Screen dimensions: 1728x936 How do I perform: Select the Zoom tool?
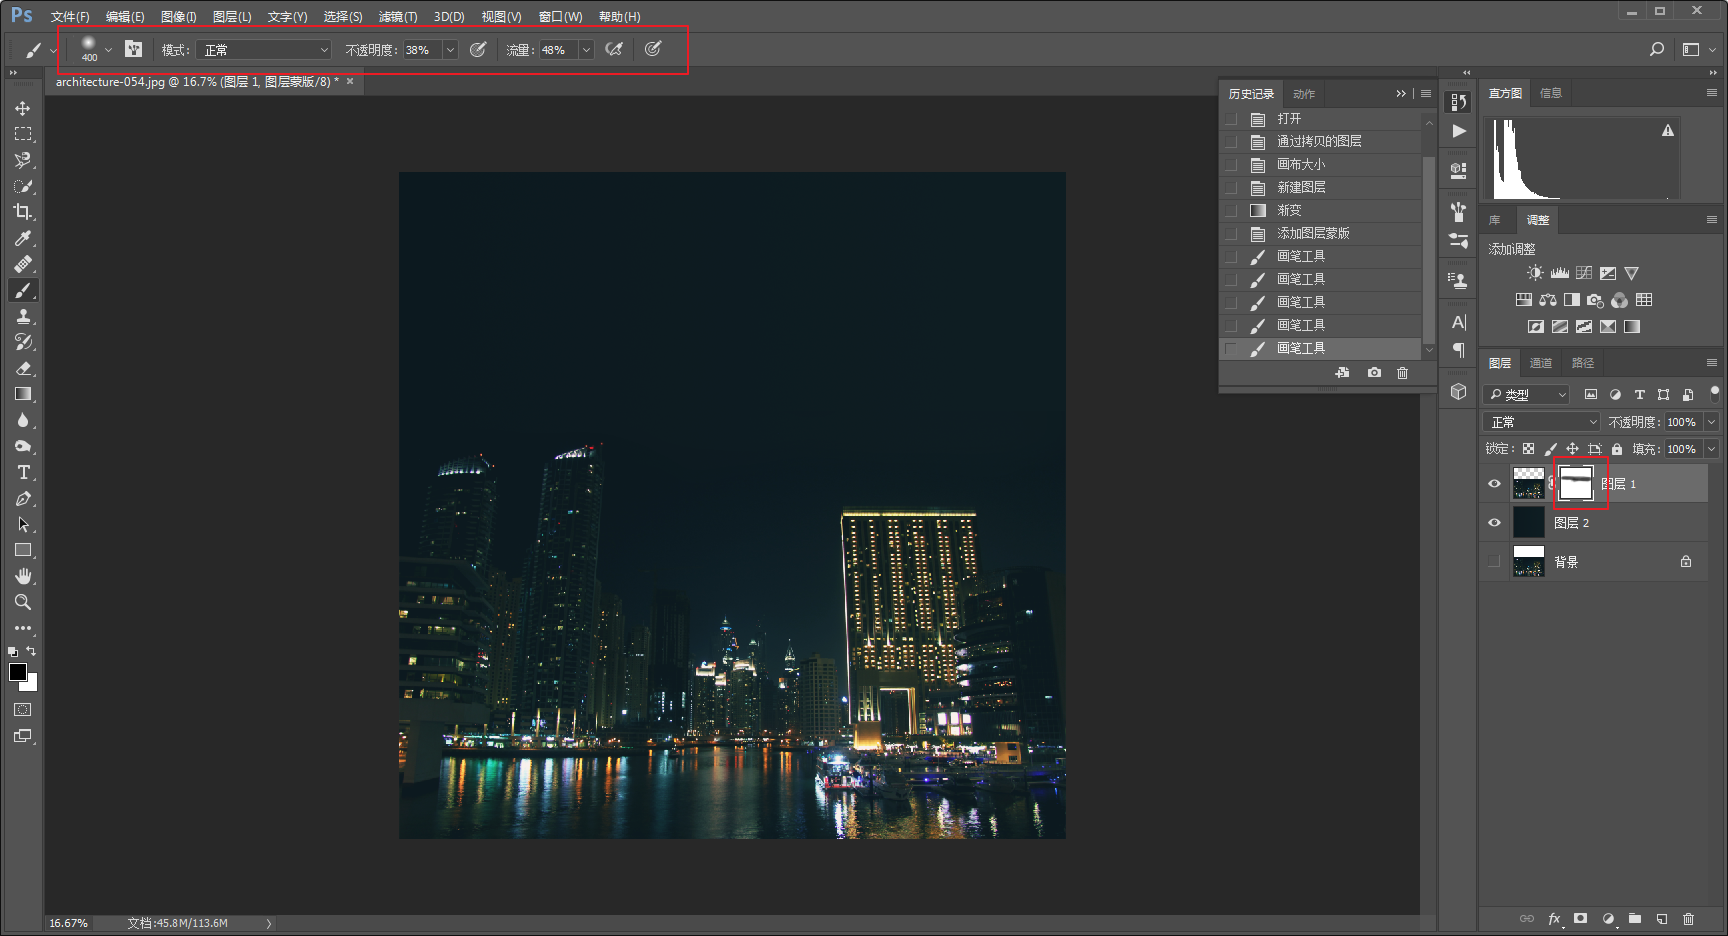point(23,602)
